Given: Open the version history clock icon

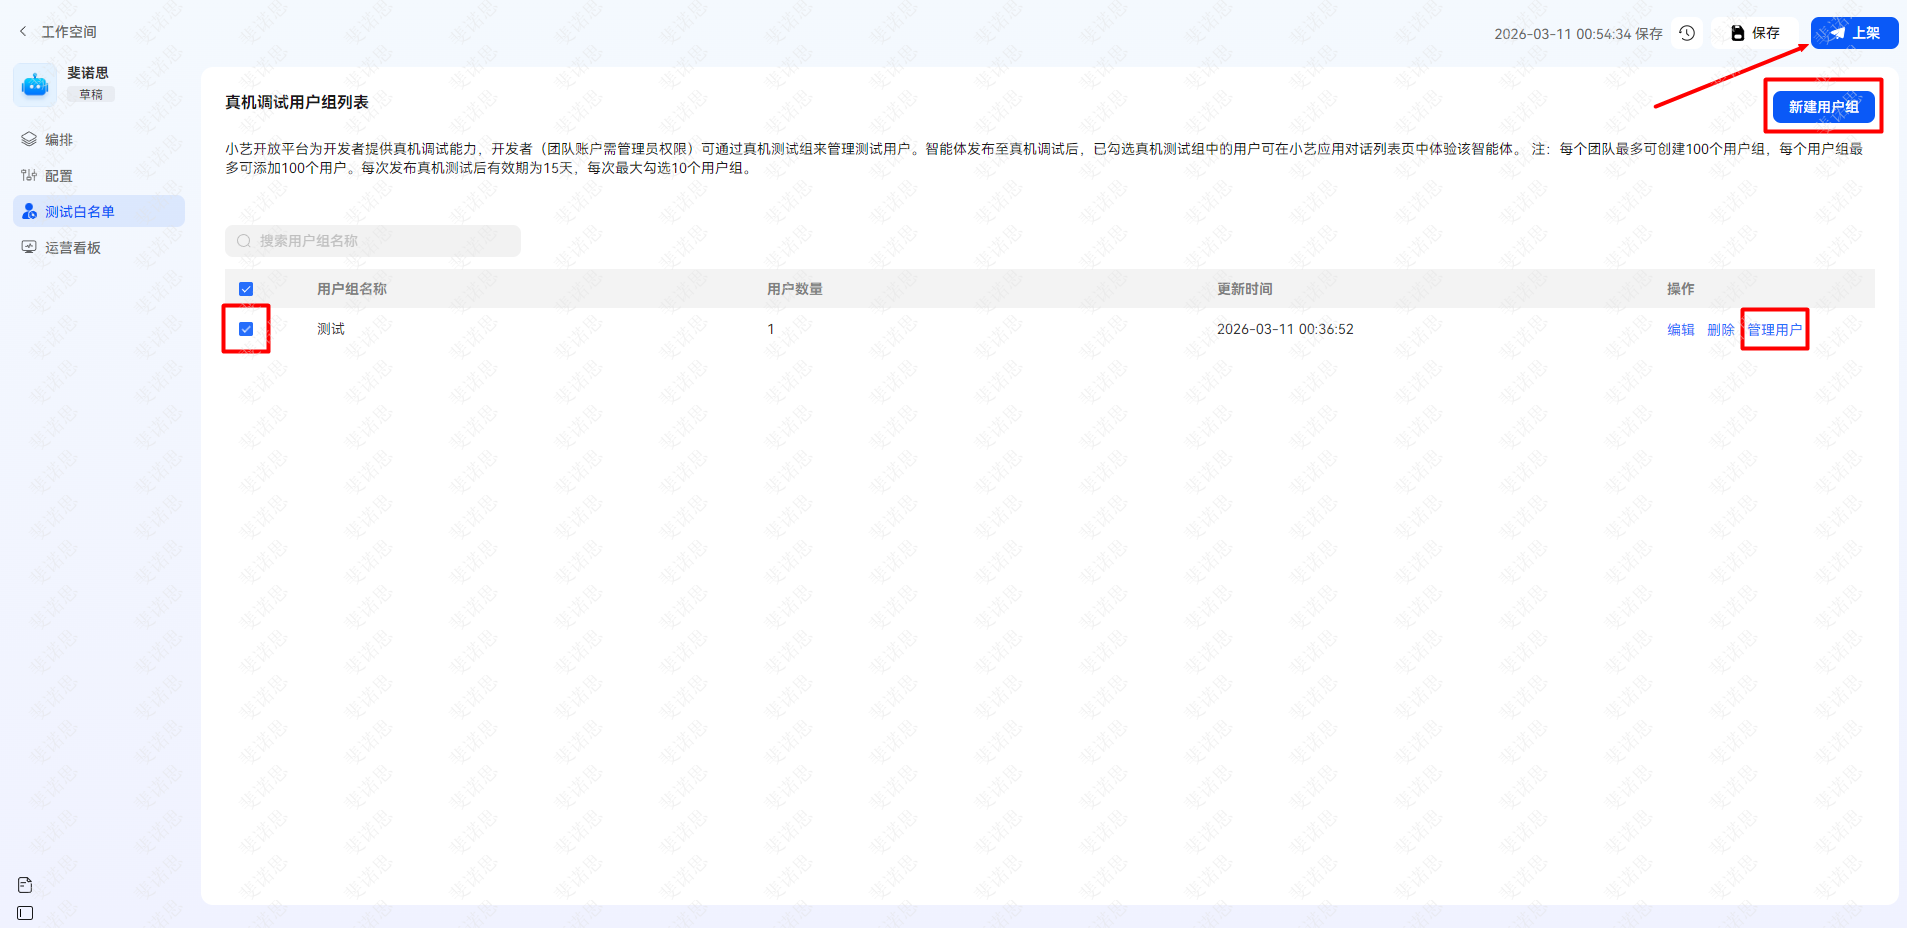Looking at the screenshot, I should (x=1687, y=33).
